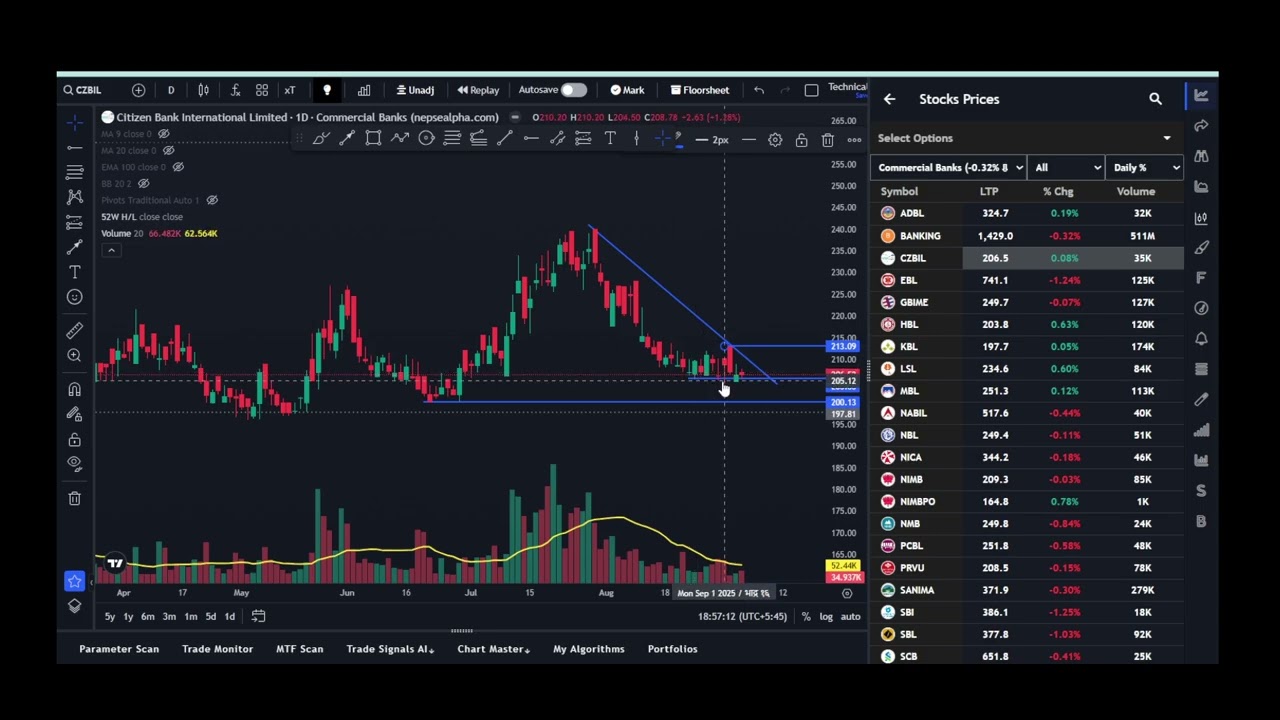Select the zoom in tool
Screen dimensions: 1280x720
(x=75, y=355)
